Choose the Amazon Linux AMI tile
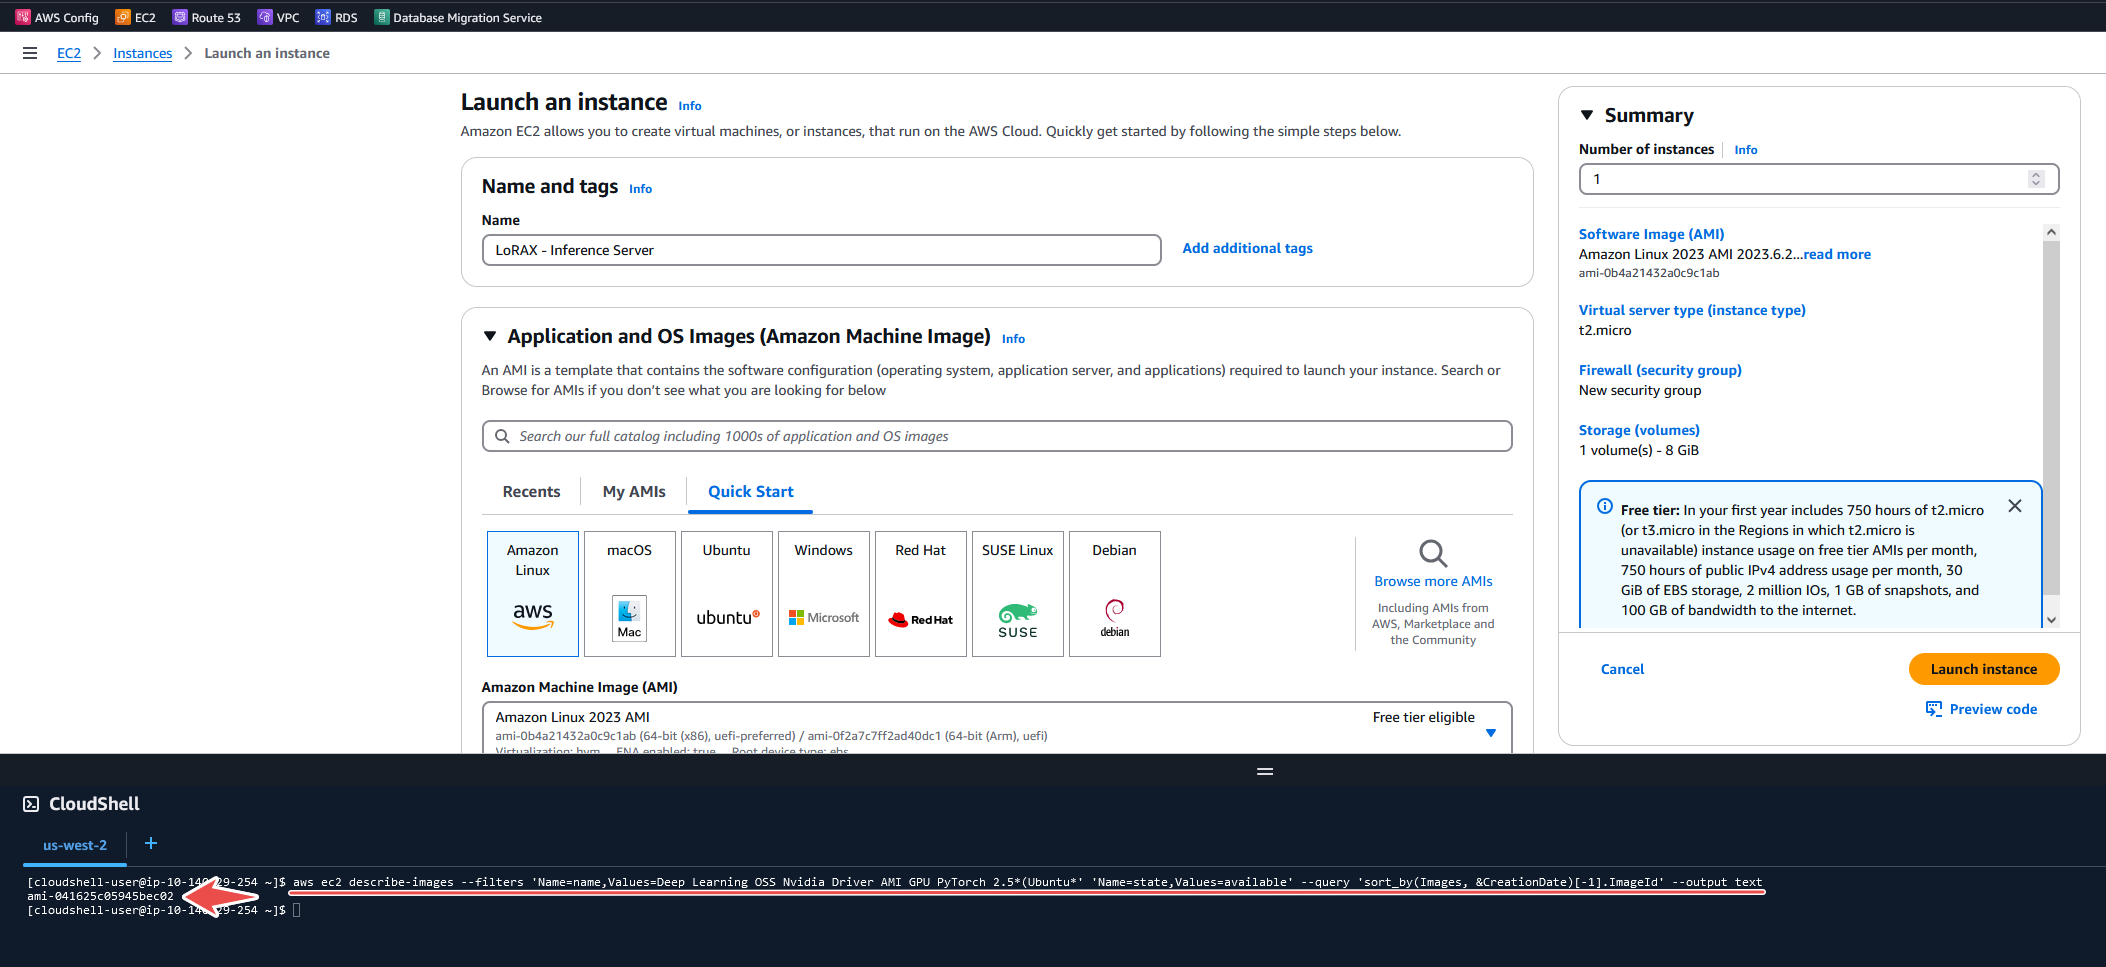Image resolution: width=2106 pixels, height=967 pixels. (x=533, y=593)
